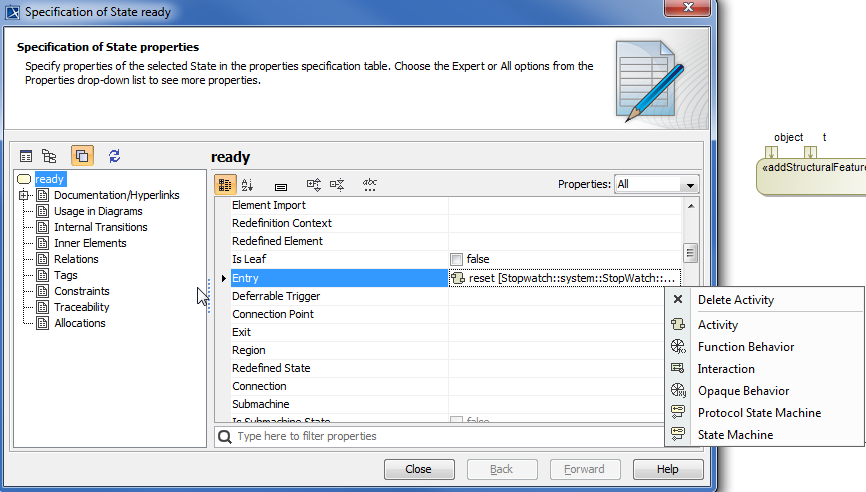Viewport: 866px width, 492px height.
Task: Select the Entry property row
Action: 339,278
